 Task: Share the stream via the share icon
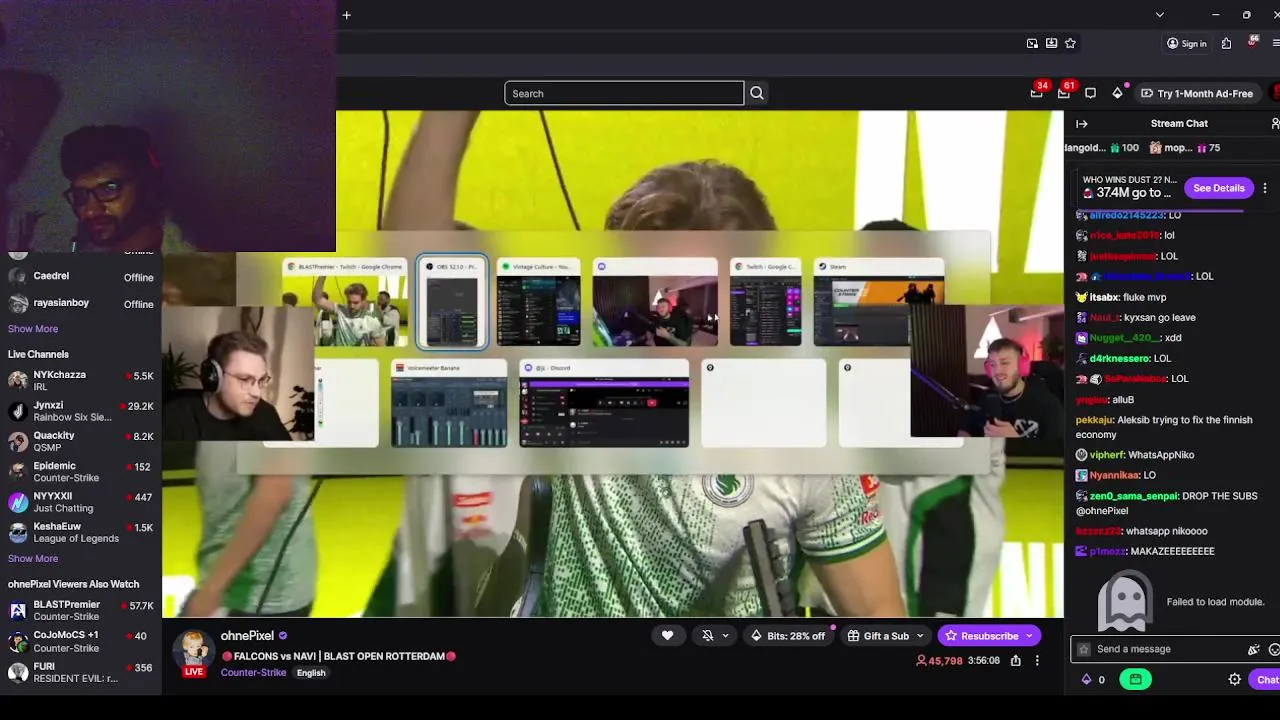[1015, 660]
